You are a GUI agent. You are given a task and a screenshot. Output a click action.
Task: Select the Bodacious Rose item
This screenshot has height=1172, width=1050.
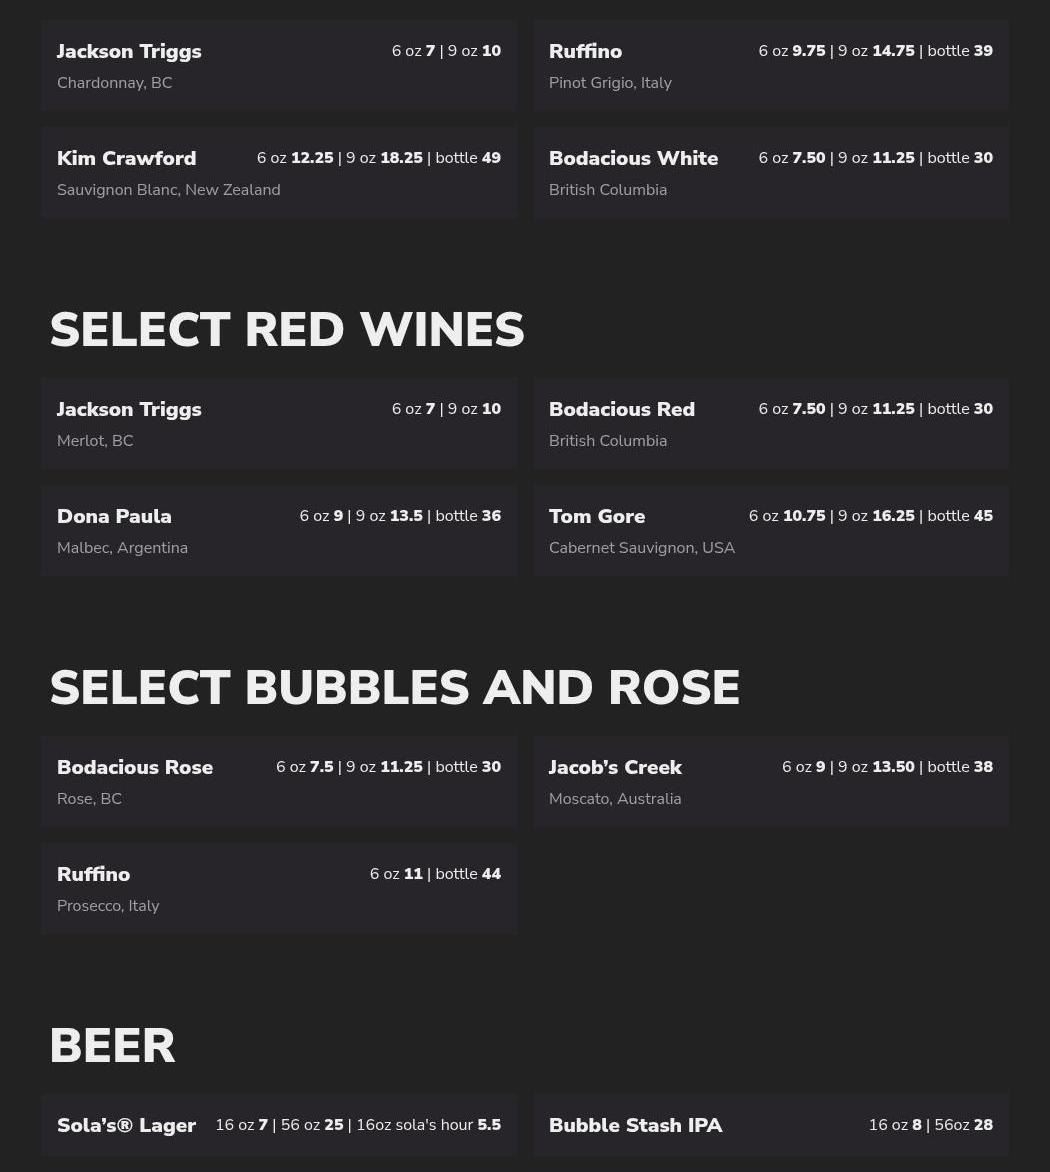(278, 782)
